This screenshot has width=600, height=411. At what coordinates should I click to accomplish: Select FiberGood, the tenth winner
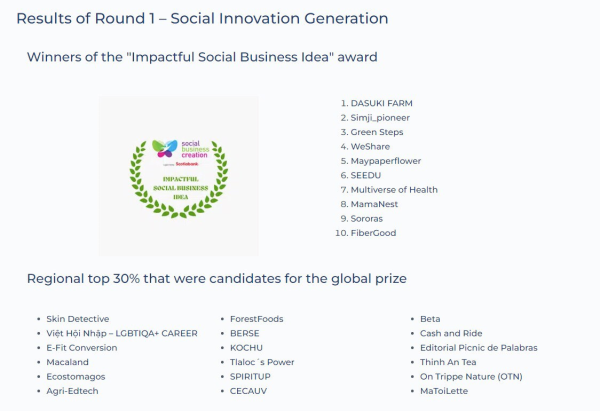[373, 233]
